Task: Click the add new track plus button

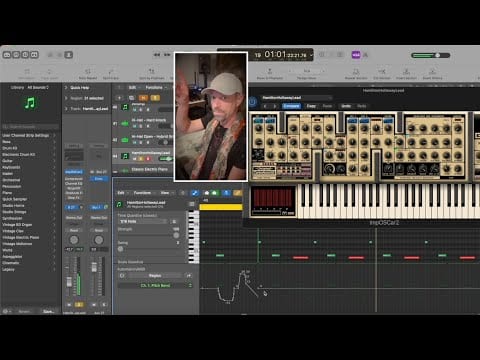Action: pyautogui.click(x=119, y=98)
